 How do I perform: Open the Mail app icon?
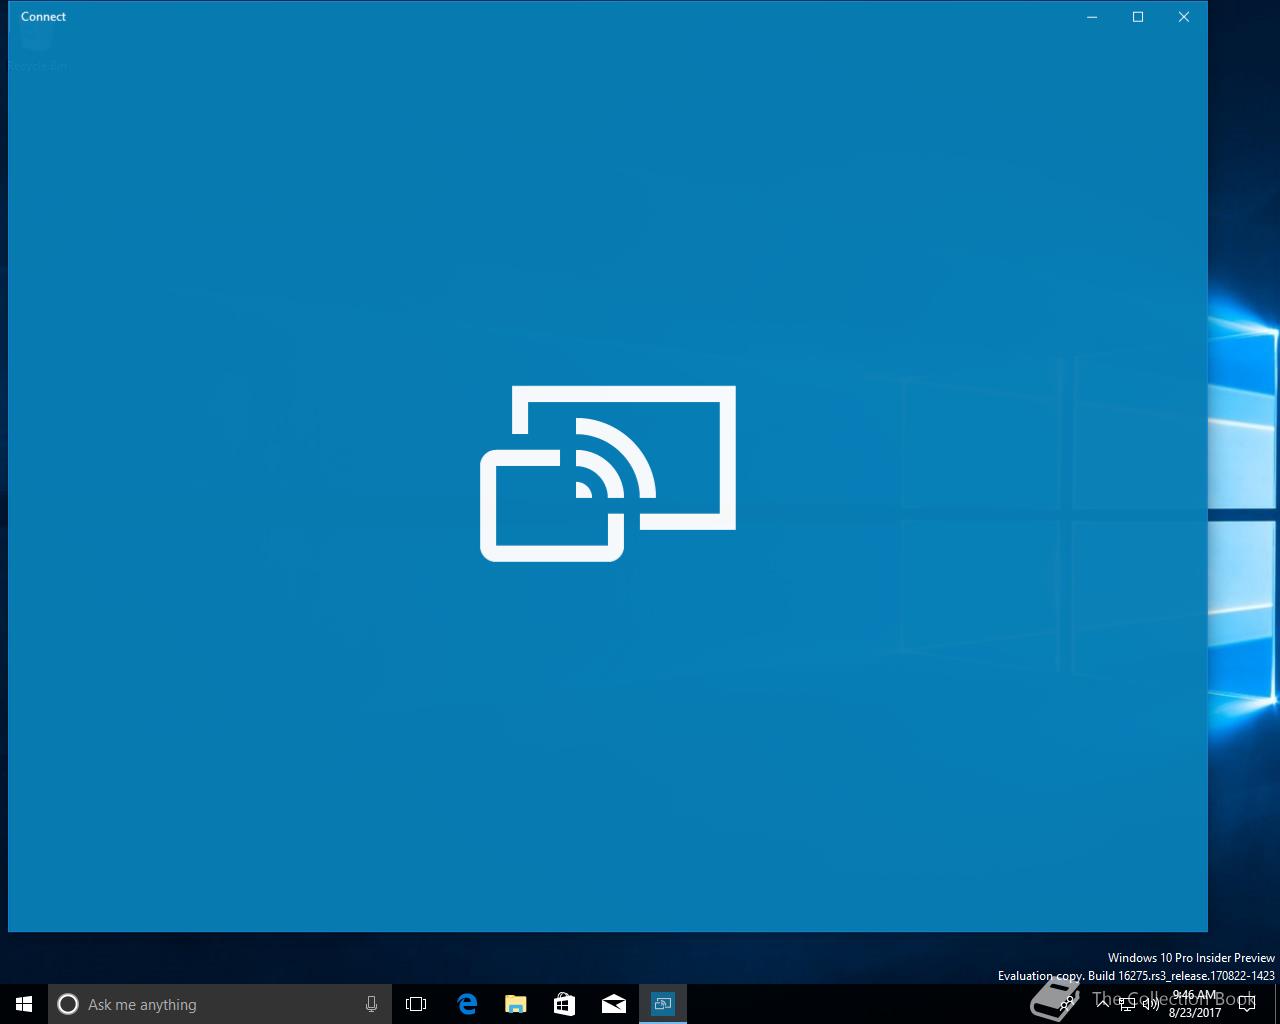(614, 1004)
